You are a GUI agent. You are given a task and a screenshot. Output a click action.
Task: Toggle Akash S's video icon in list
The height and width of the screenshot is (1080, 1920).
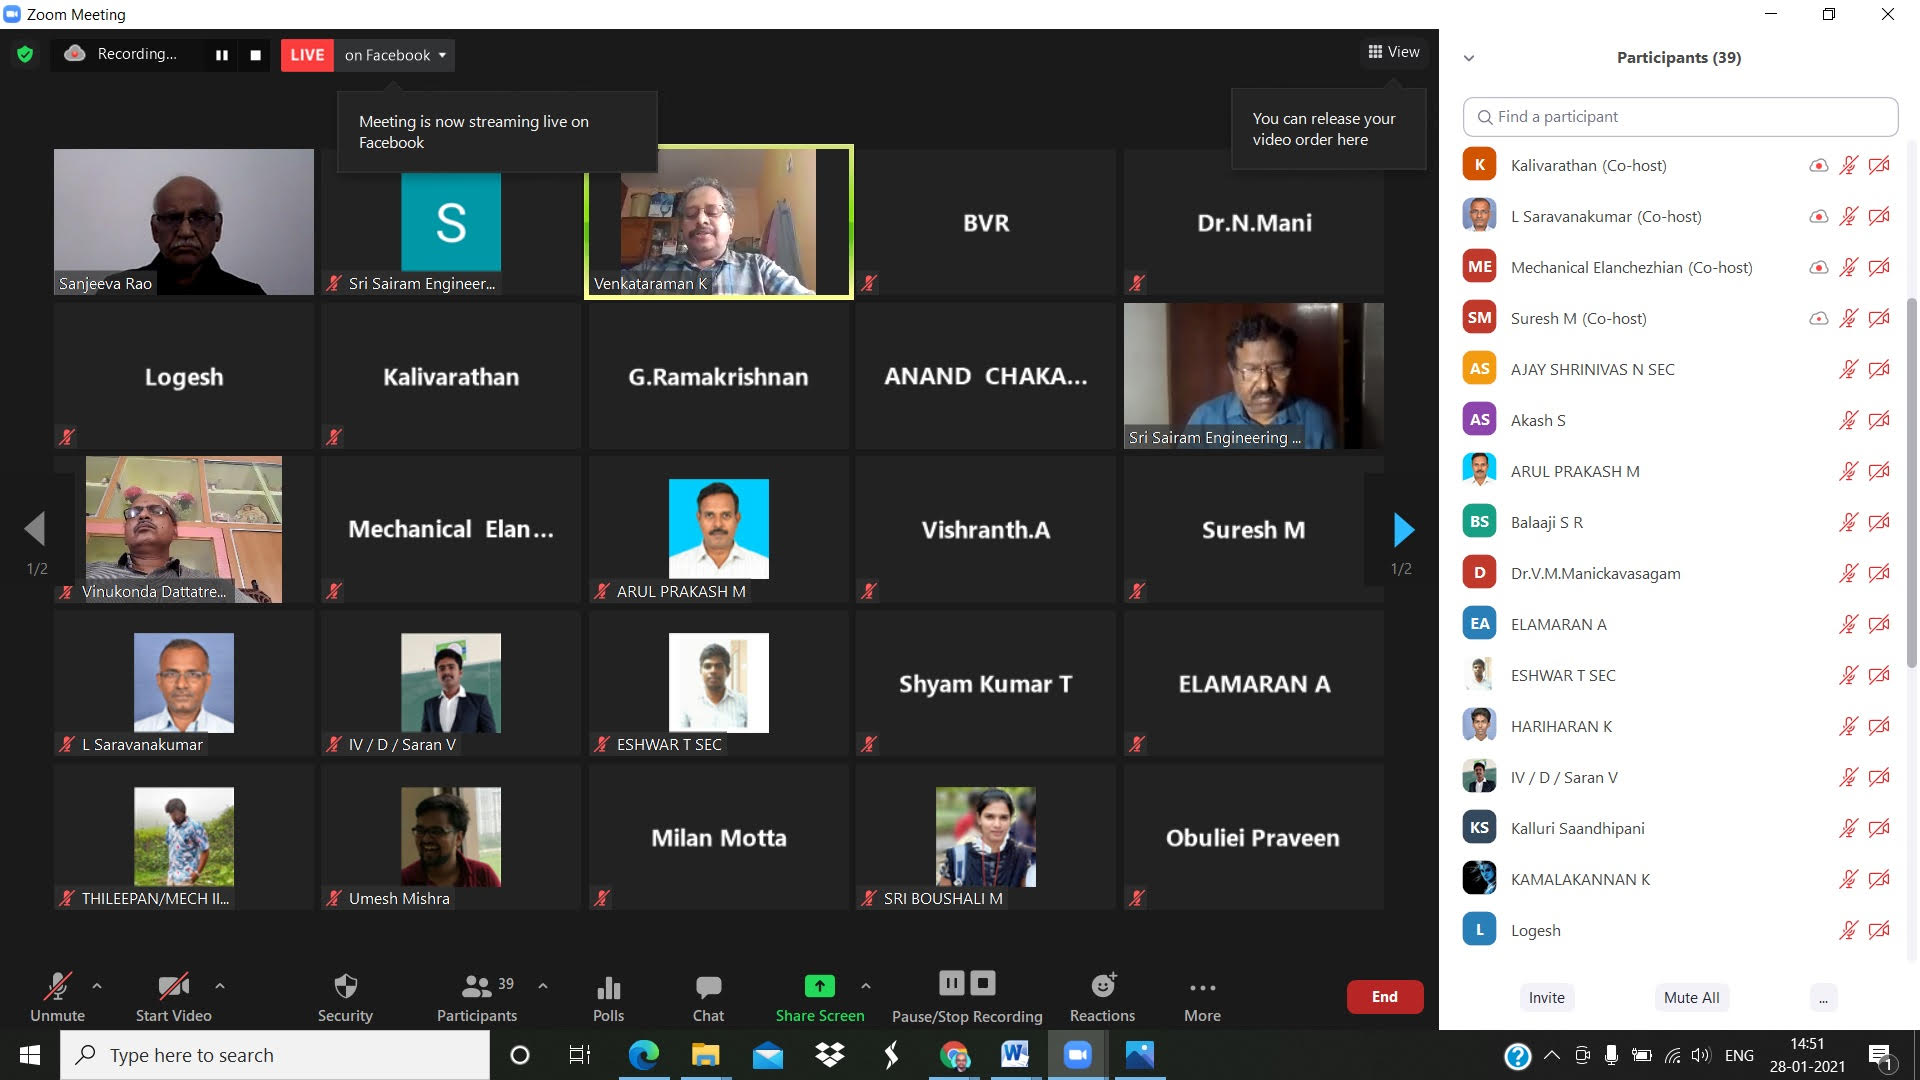tap(1879, 421)
